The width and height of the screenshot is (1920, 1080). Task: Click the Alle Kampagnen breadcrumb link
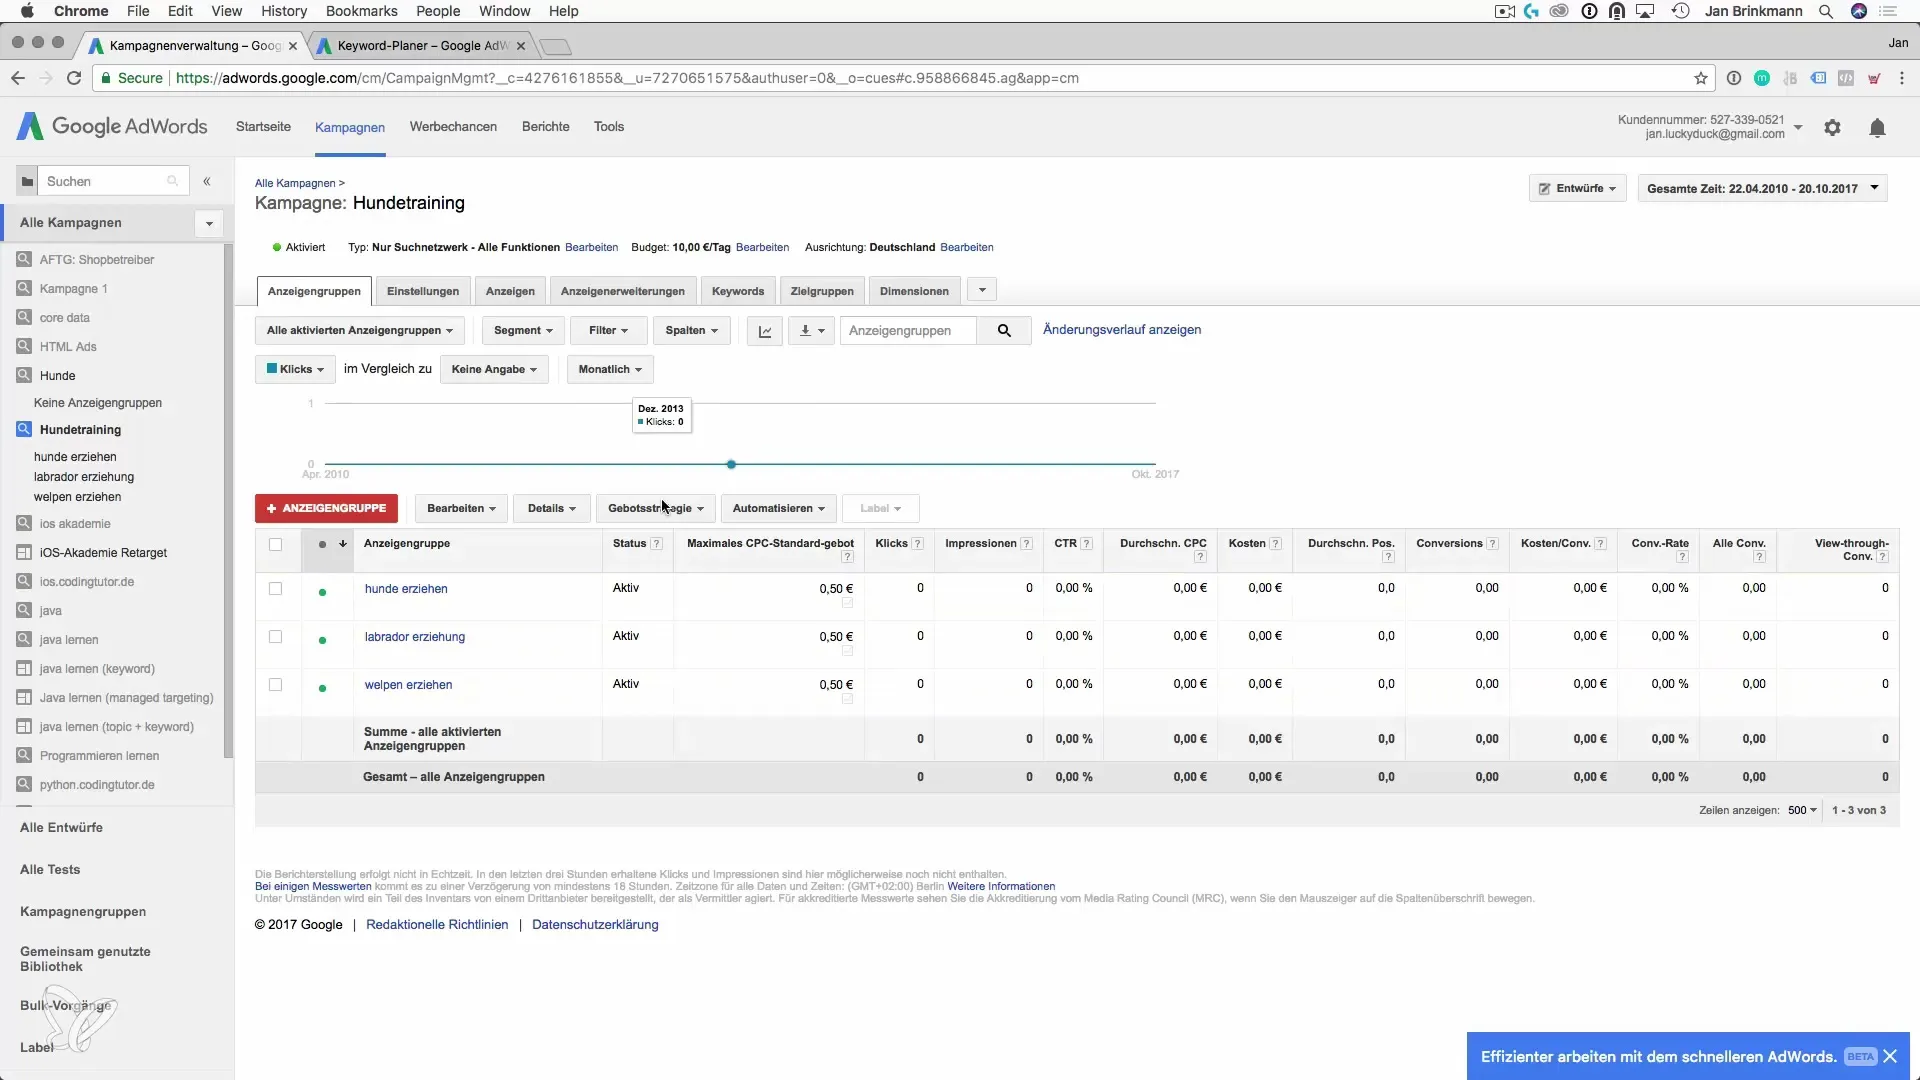295,183
